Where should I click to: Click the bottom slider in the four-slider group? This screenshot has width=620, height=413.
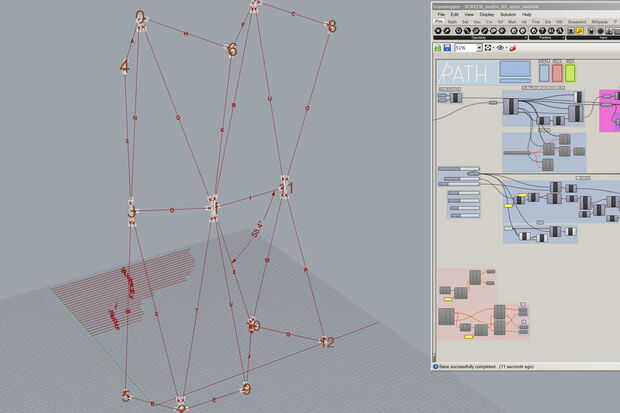tap(464, 216)
